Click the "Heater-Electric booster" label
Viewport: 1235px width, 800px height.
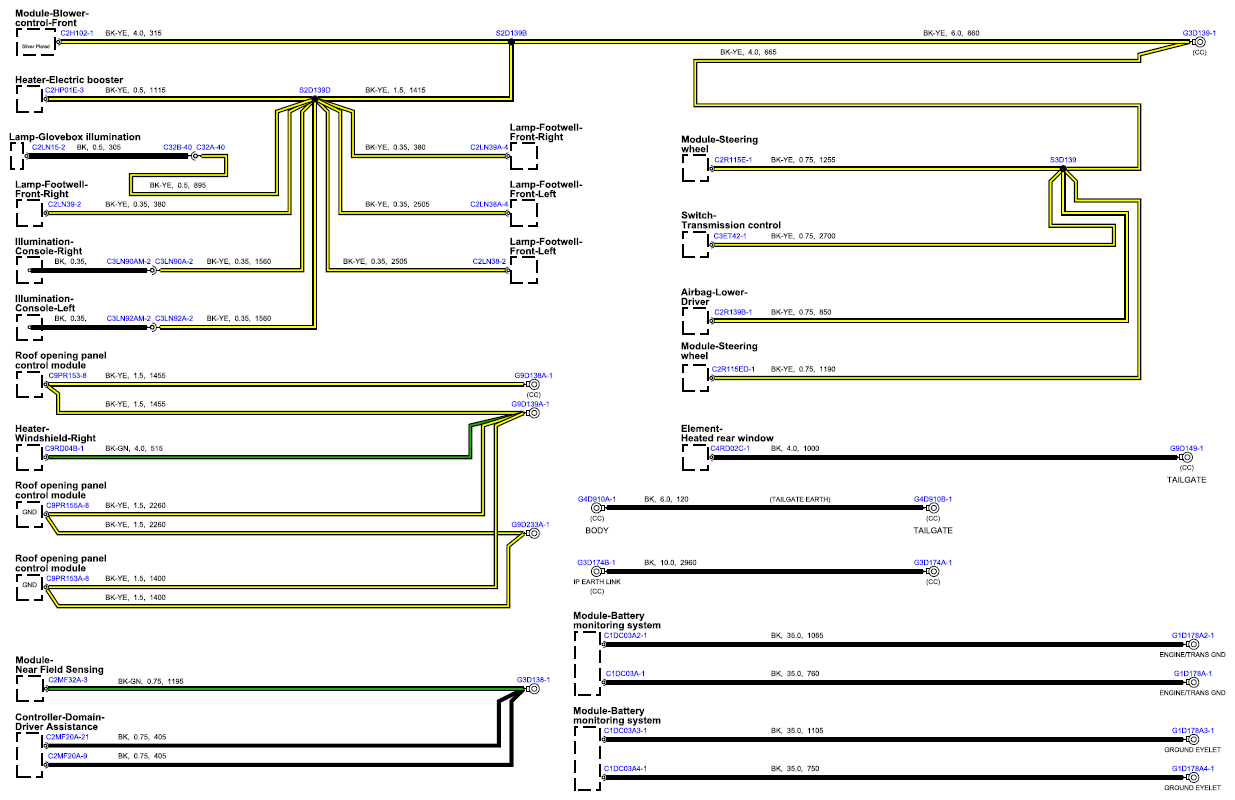pyautogui.click(x=70, y=79)
